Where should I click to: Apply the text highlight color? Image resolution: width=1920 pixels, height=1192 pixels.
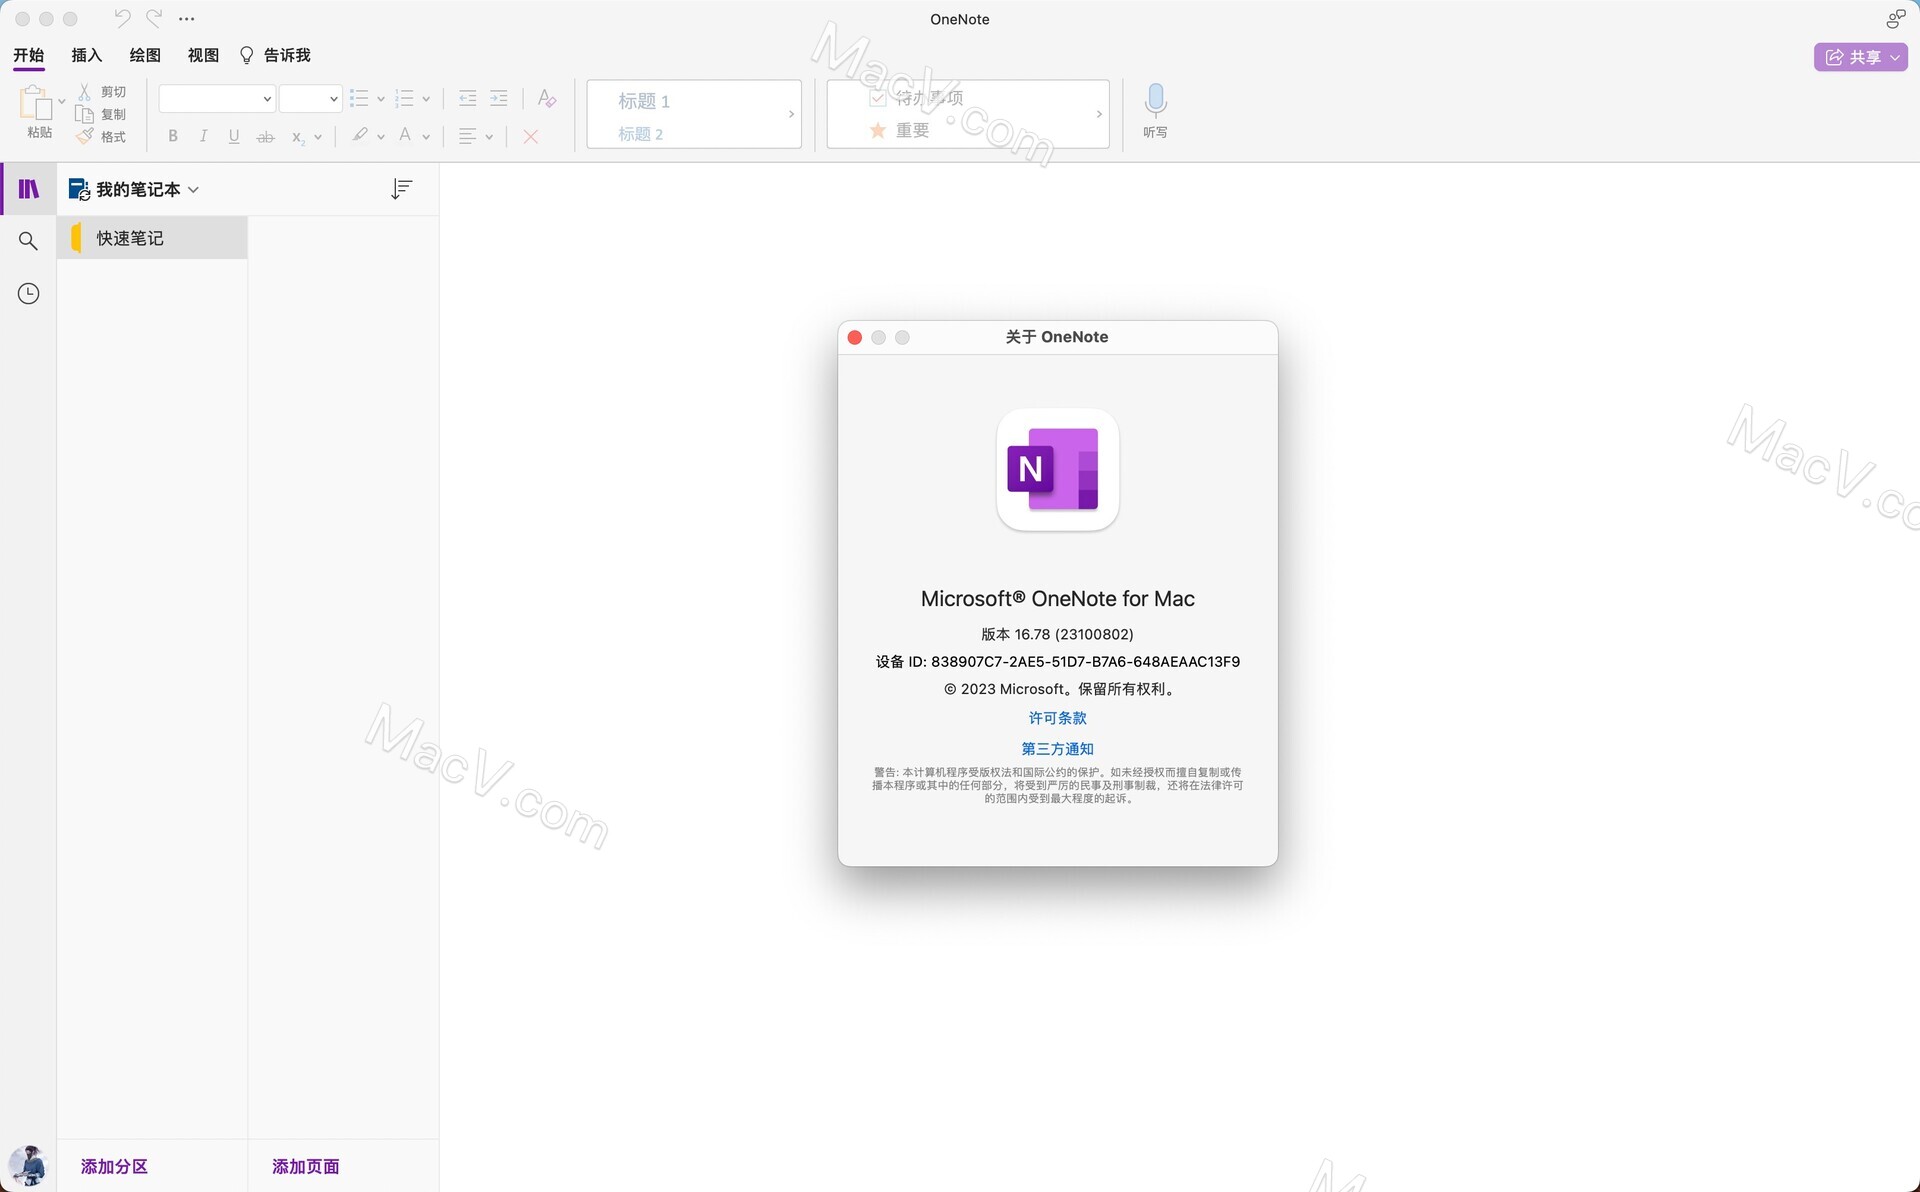tap(360, 135)
